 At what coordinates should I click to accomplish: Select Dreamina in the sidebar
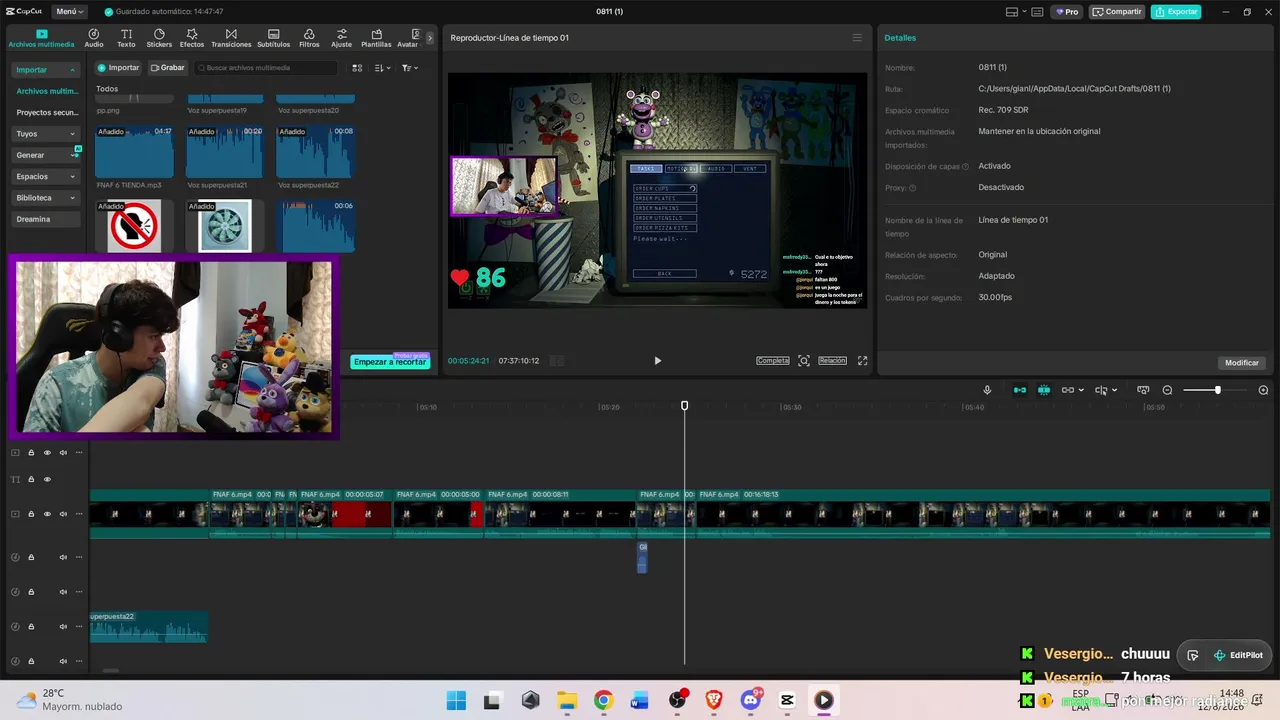pyautogui.click(x=46, y=219)
